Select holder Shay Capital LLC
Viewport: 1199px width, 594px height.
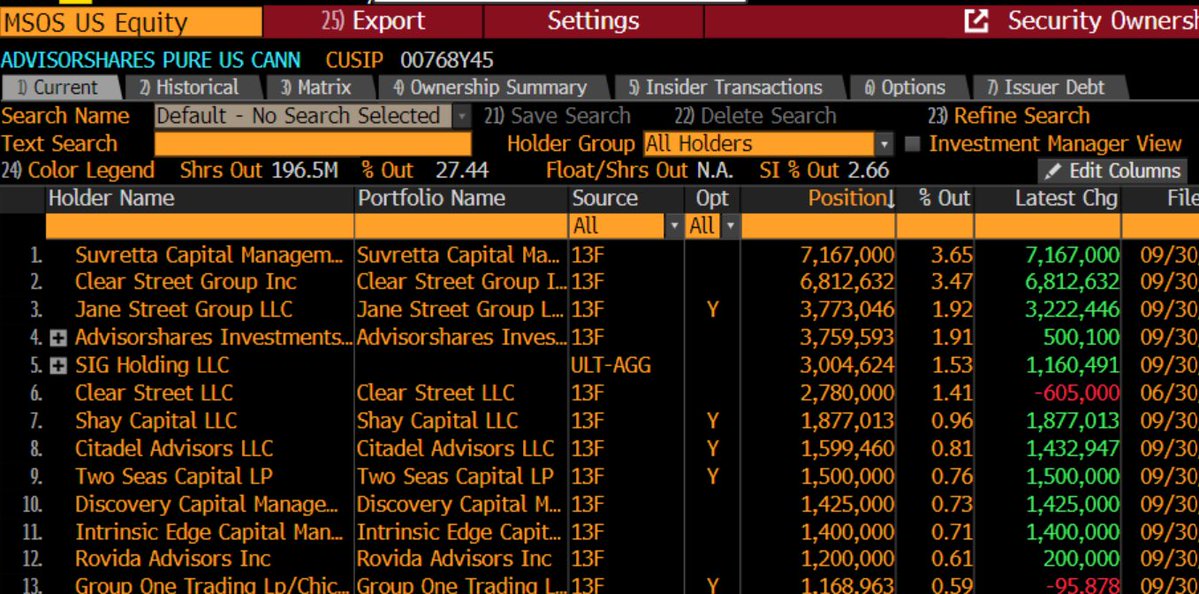point(156,421)
